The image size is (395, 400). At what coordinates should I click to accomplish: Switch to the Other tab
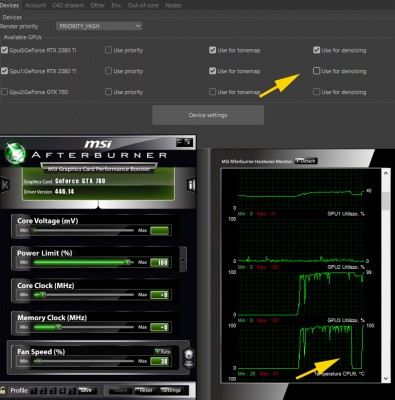(x=98, y=5)
